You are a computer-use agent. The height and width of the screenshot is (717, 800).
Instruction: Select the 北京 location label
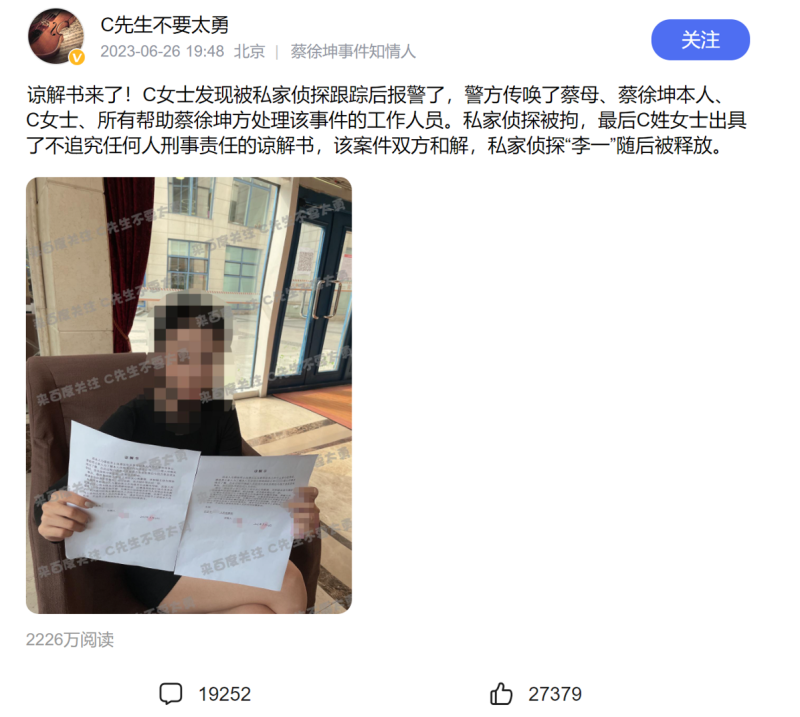point(249,52)
